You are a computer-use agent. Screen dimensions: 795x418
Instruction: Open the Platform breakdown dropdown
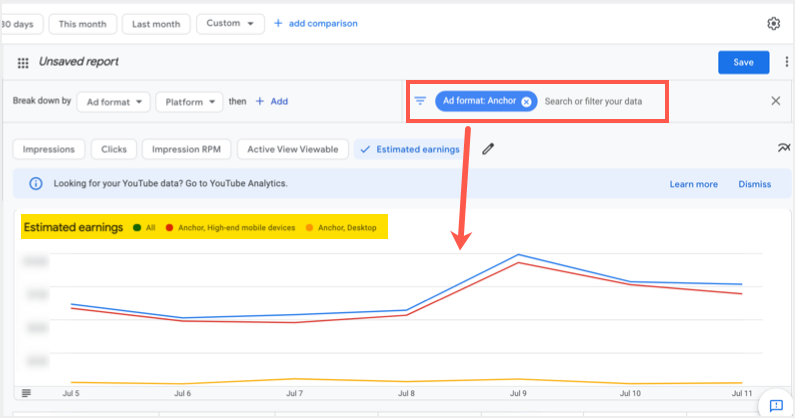click(189, 102)
